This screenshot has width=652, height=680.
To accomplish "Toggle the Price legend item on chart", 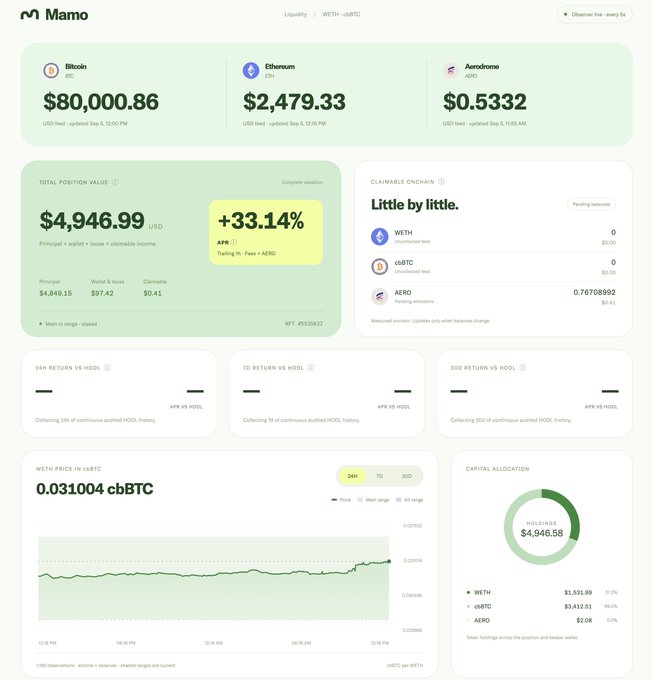I will [x=341, y=500].
